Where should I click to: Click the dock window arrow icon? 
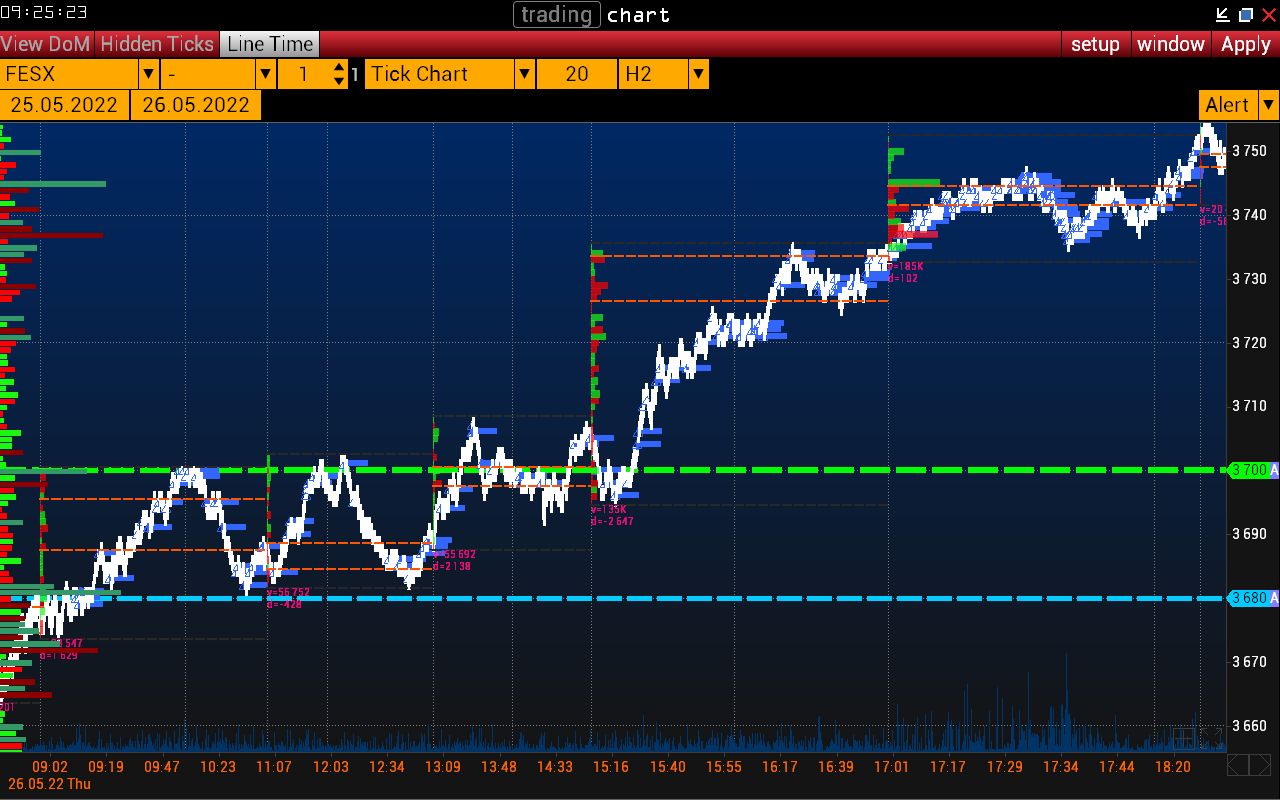1222,15
